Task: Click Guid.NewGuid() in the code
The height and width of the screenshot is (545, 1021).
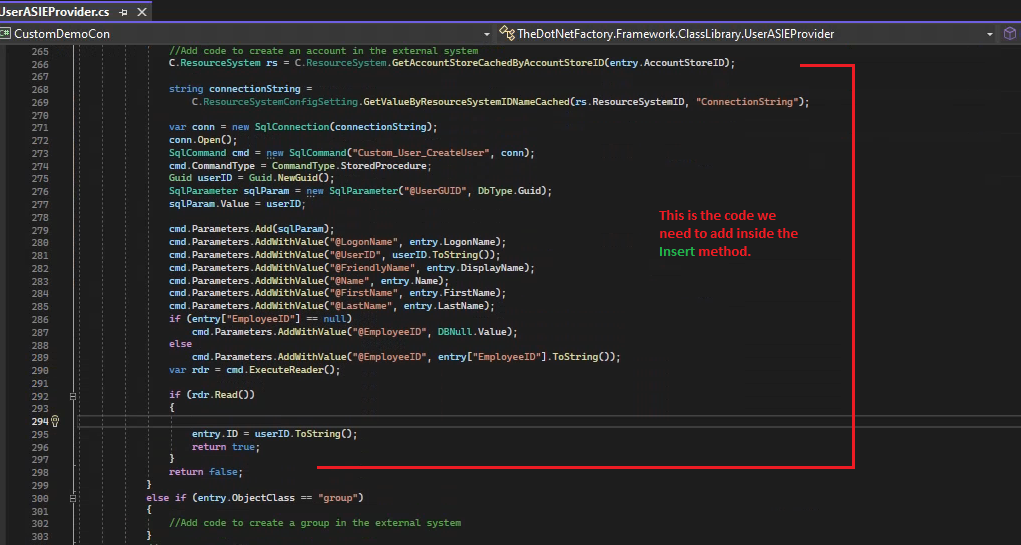Action: click(x=291, y=178)
